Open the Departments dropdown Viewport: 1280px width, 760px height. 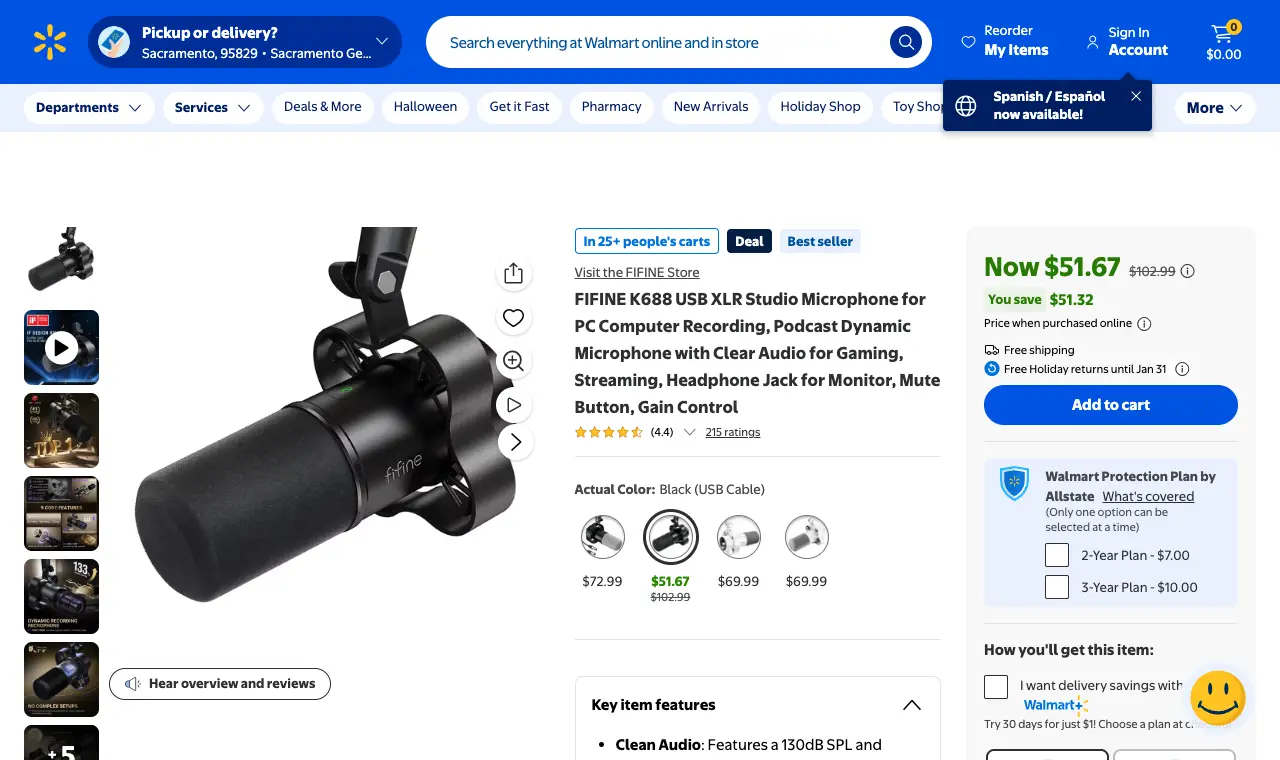[x=89, y=108]
